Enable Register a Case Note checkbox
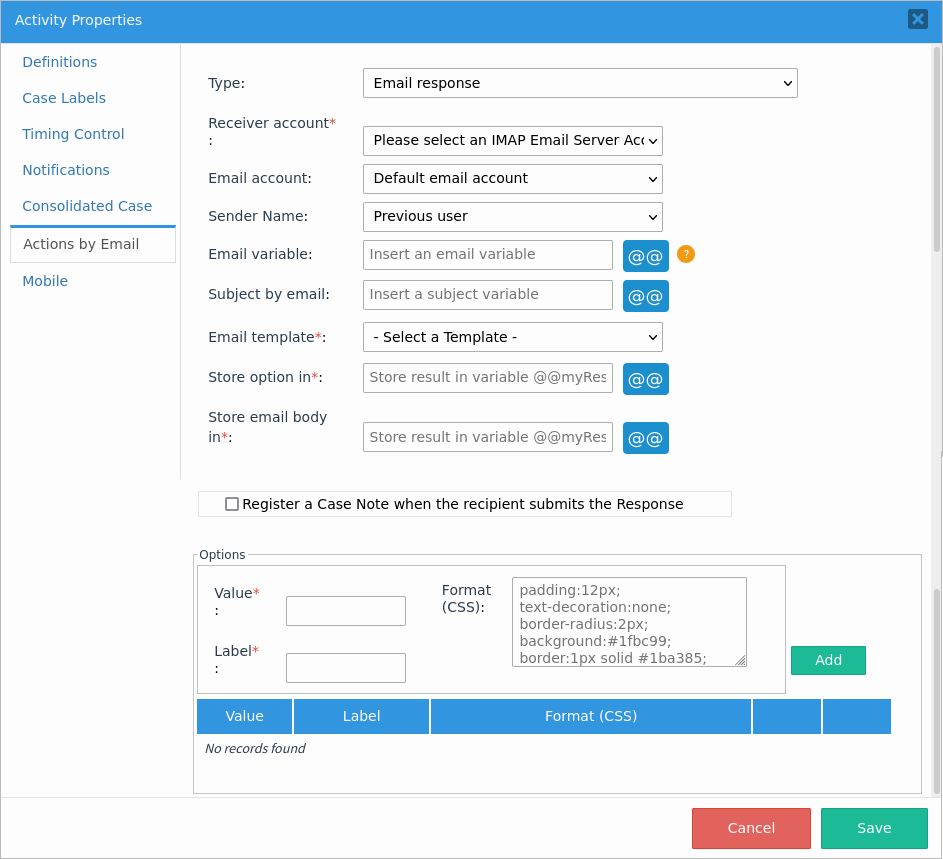943x859 pixels. coord(232,504)
